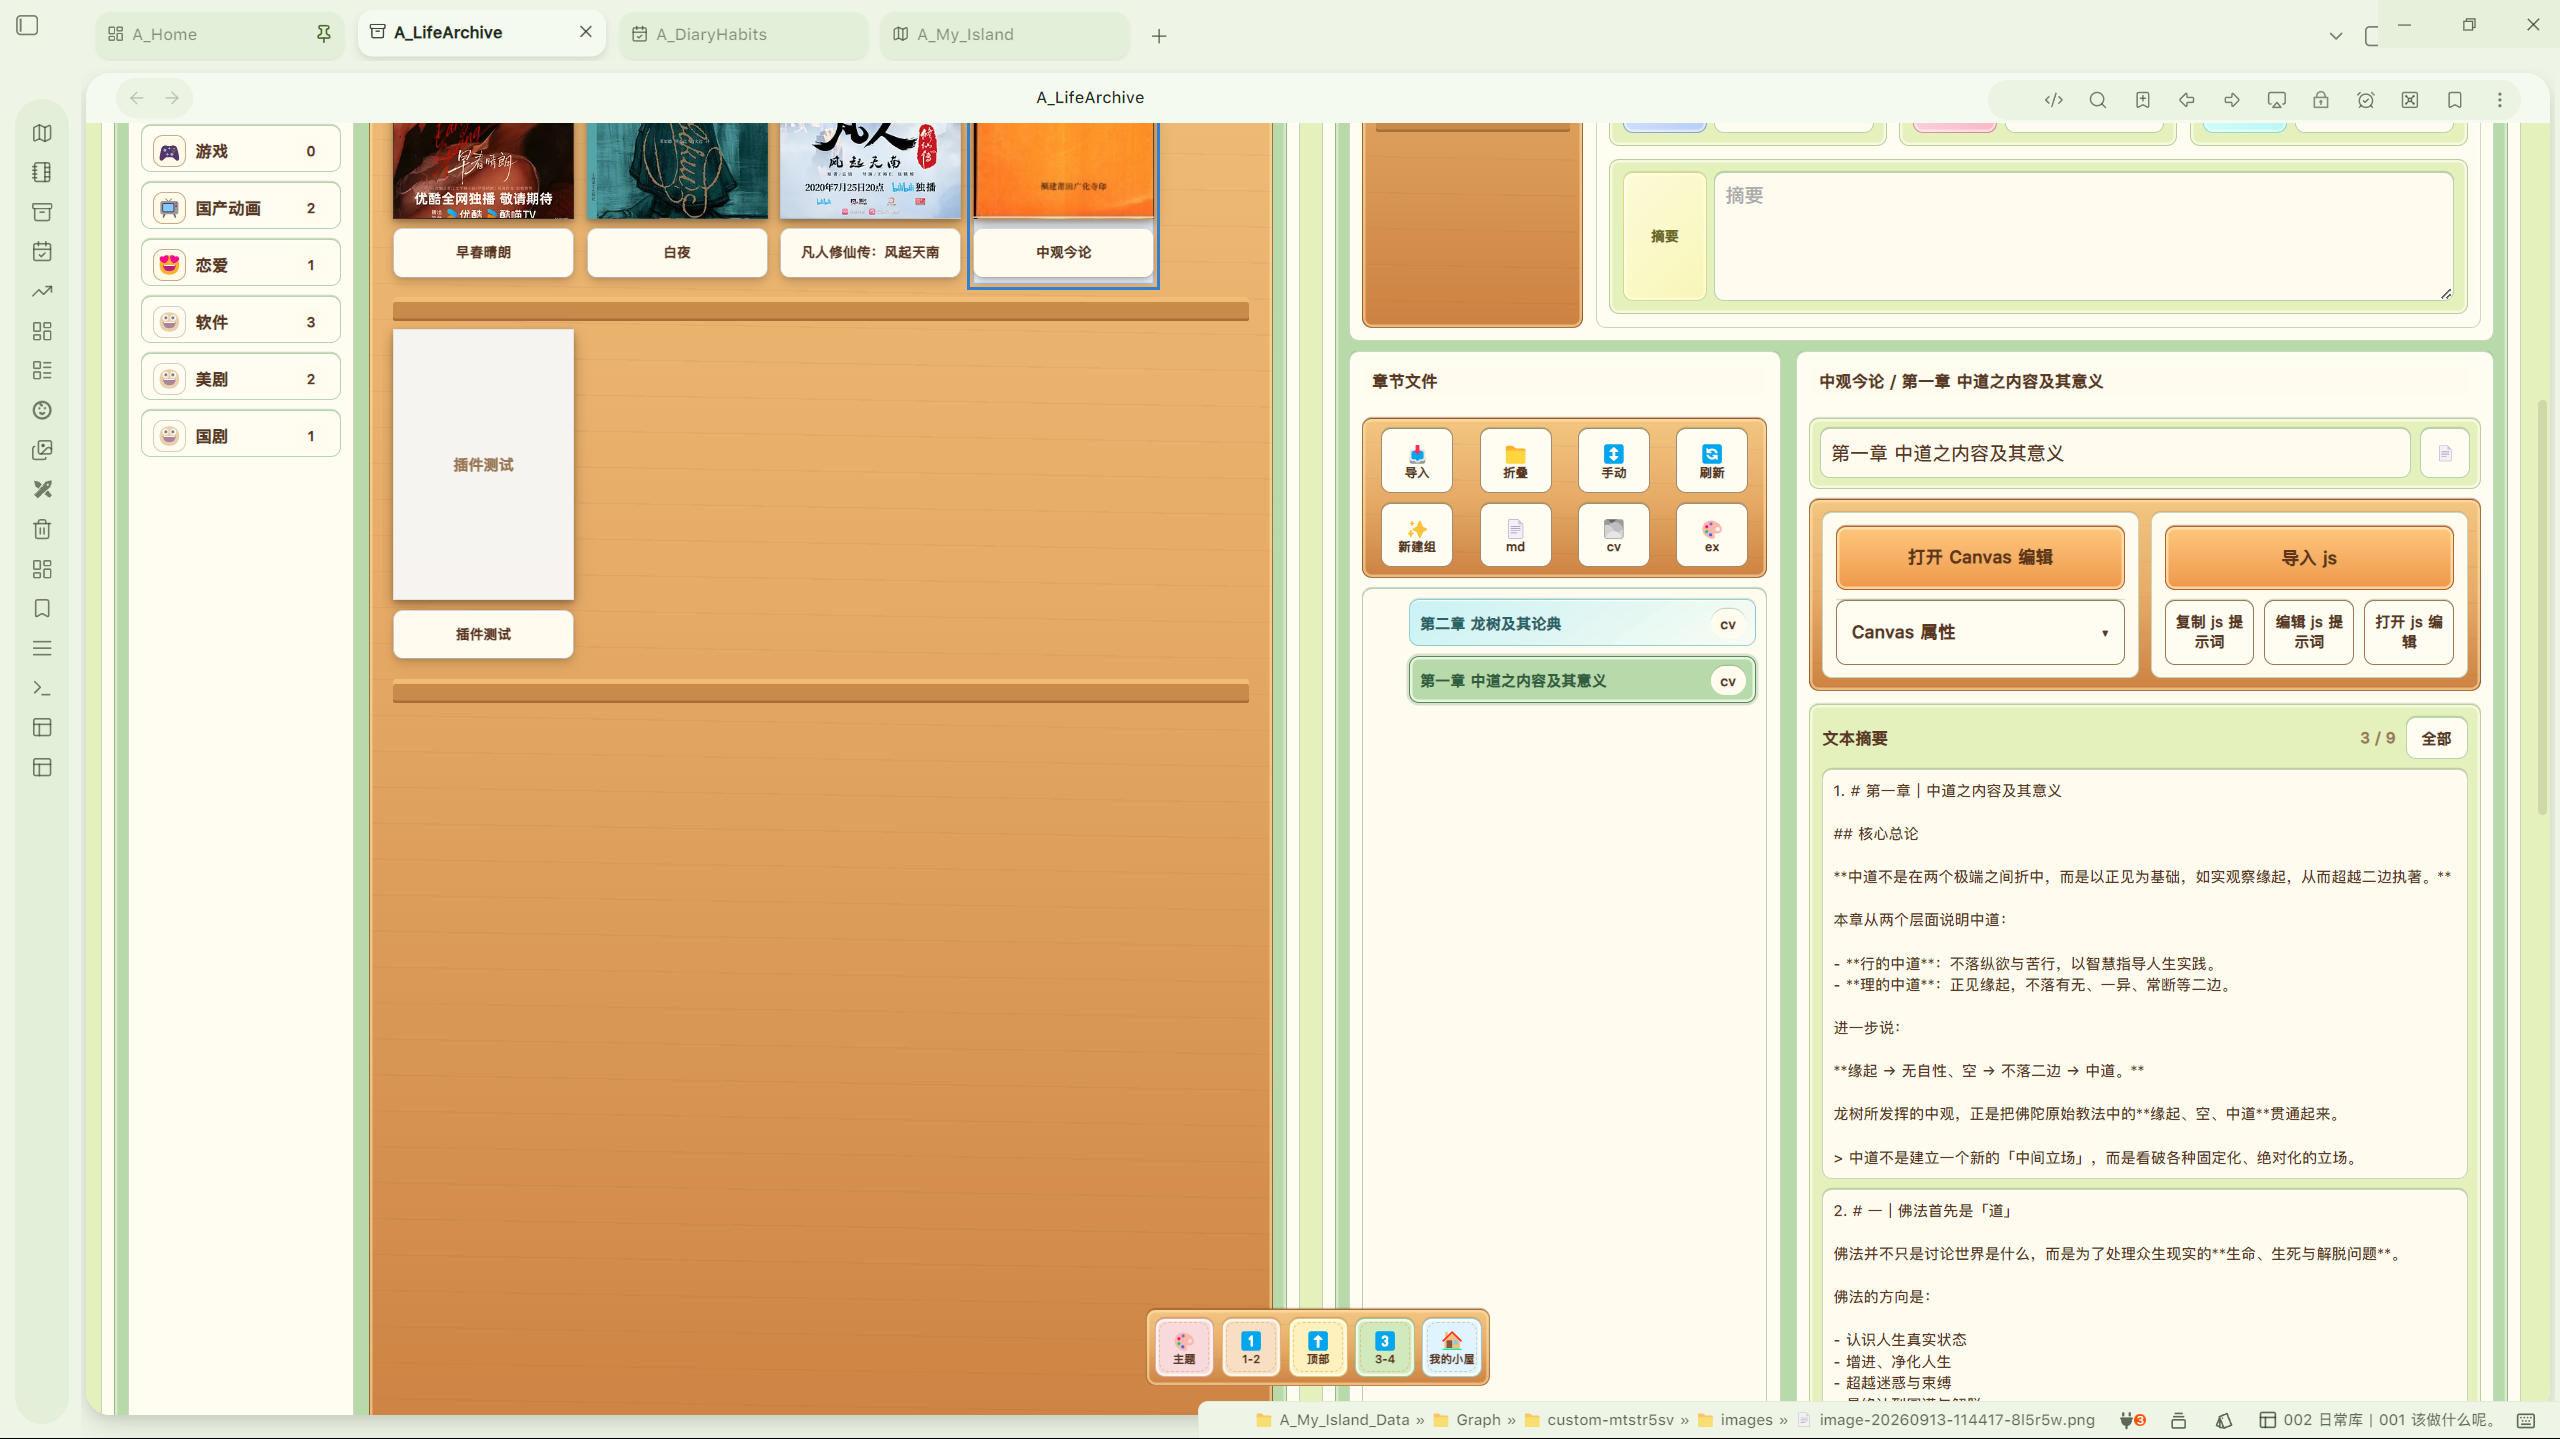This screenshot has height=1439, width=2560.
Task: Click the 摘要 text area
Action: (x=2083, y=236)
